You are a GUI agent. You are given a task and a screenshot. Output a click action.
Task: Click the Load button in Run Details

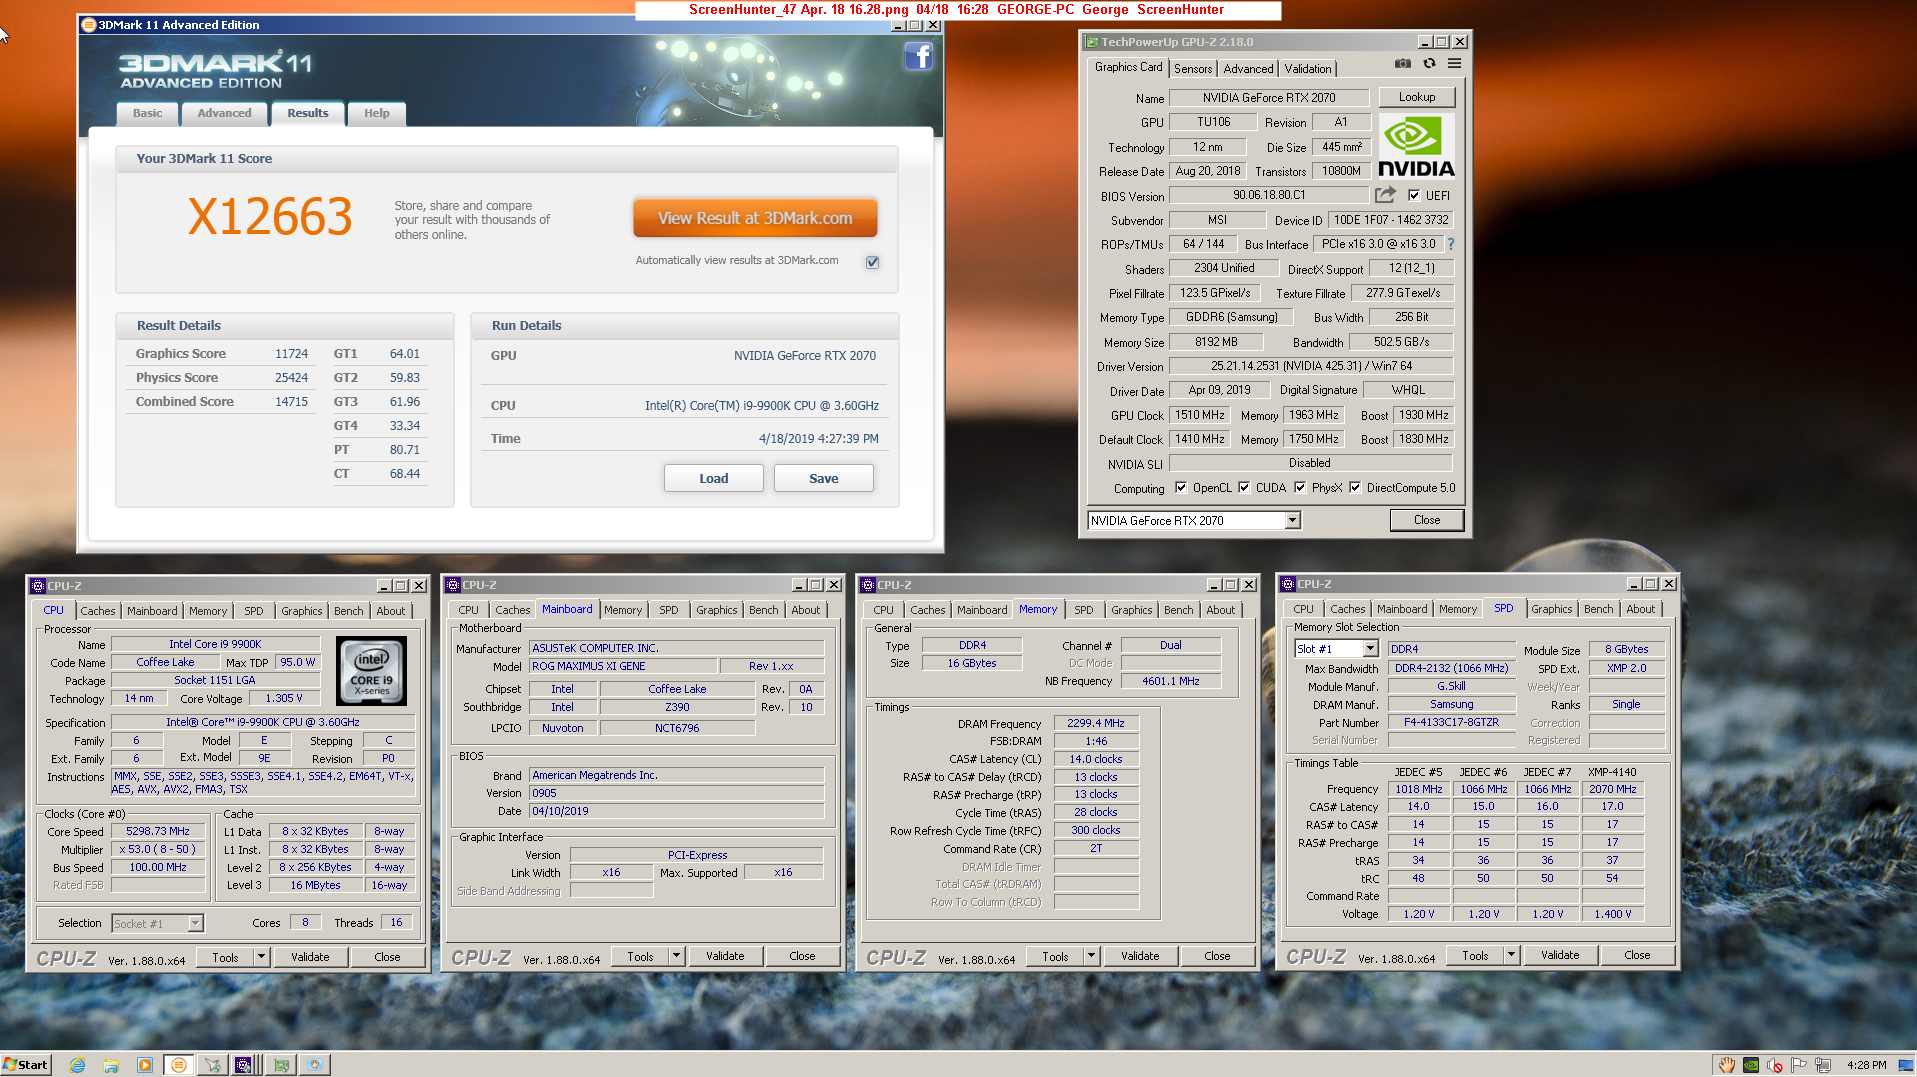pyautogui.click(x=713, y=478)
